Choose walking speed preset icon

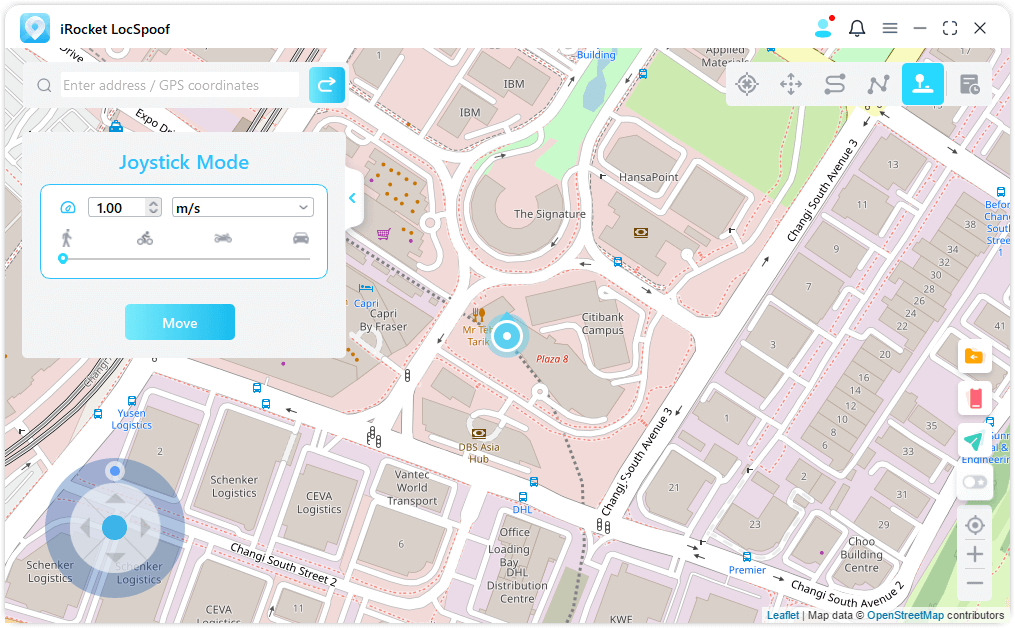click(66, 238)
